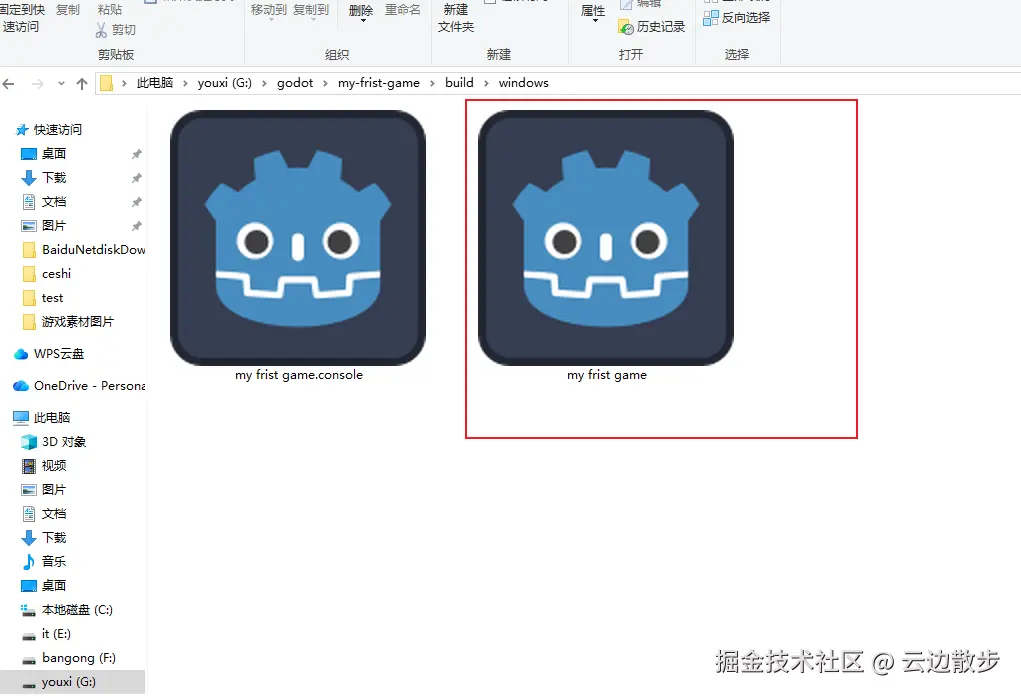Open the 属性 properties dropdown

pyautogui.click(x=593, y=13)
